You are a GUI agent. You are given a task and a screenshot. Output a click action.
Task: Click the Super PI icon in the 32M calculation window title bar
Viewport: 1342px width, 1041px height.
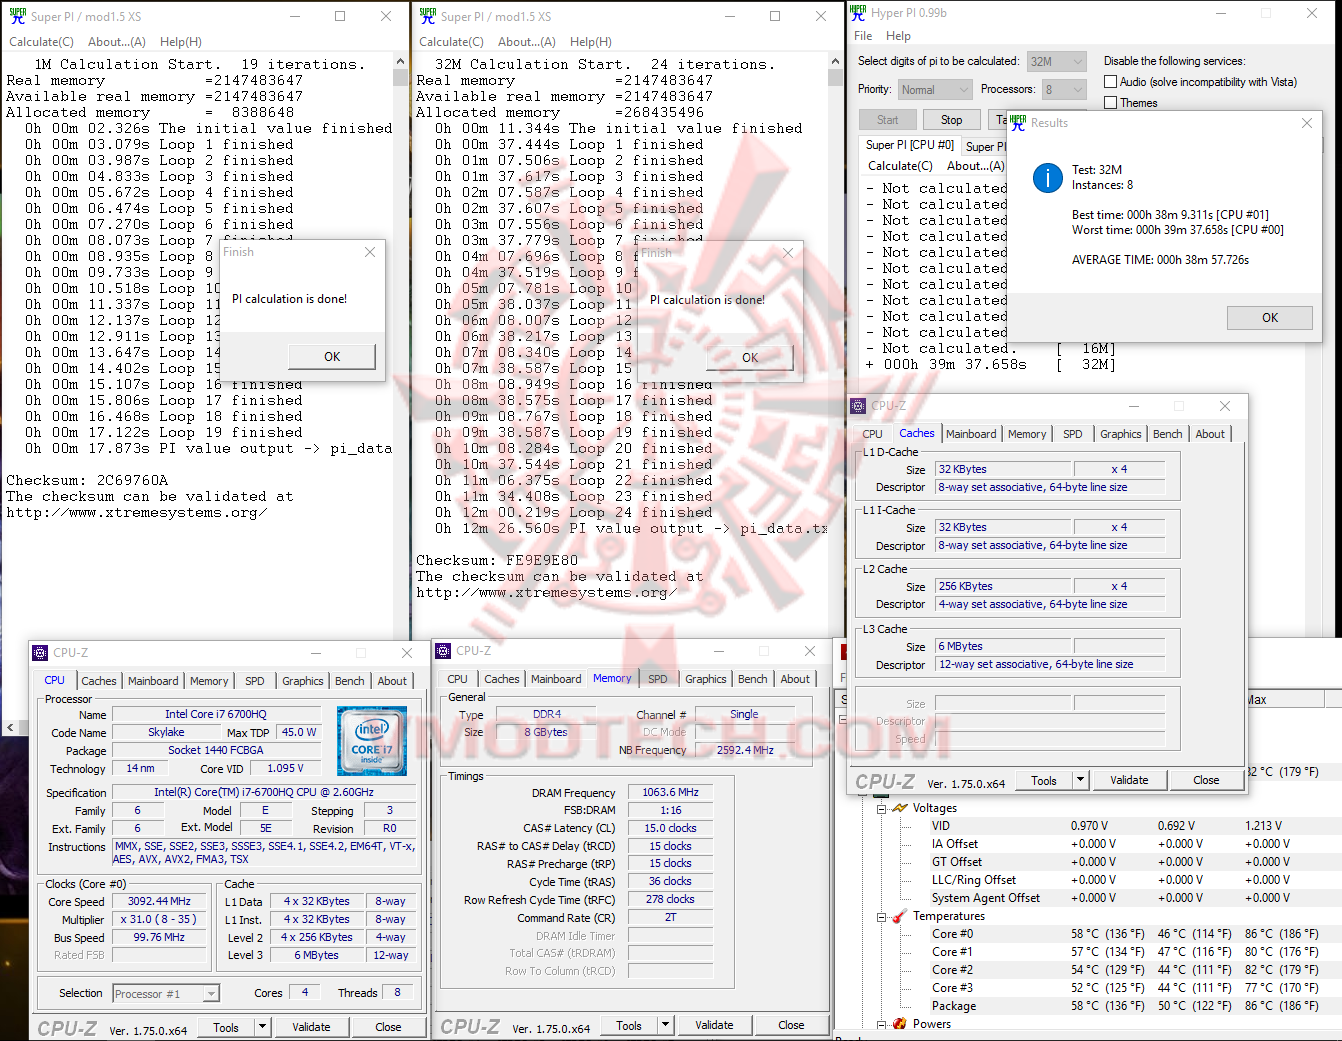428,16
